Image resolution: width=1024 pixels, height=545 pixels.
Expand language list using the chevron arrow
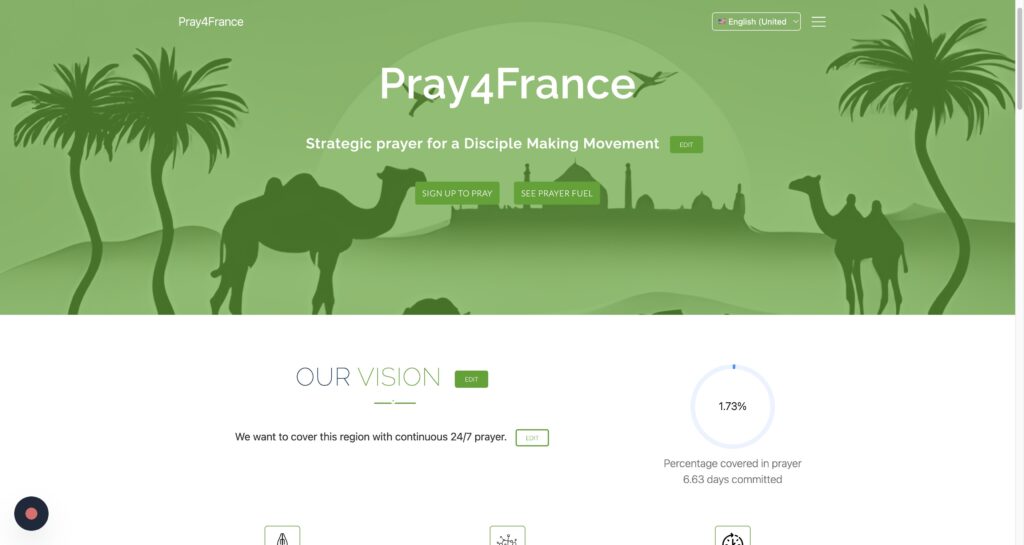coord(795,22)
